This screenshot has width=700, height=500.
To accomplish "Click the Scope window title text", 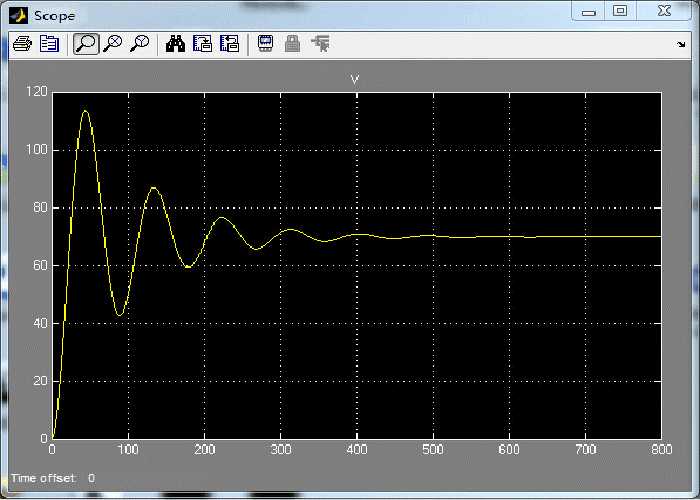I will point(54,16).
